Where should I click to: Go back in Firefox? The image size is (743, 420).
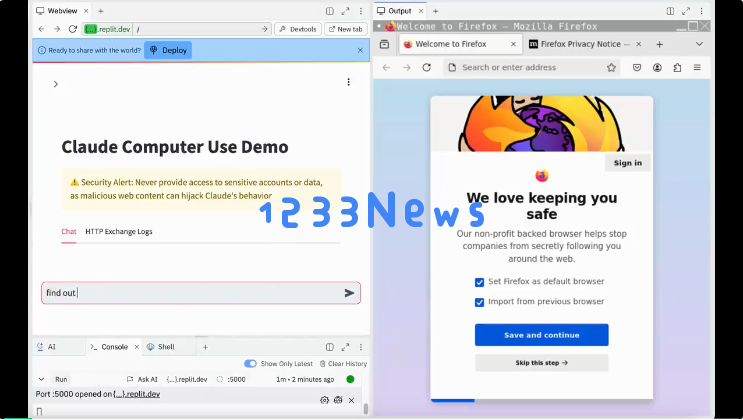(387, 67)
